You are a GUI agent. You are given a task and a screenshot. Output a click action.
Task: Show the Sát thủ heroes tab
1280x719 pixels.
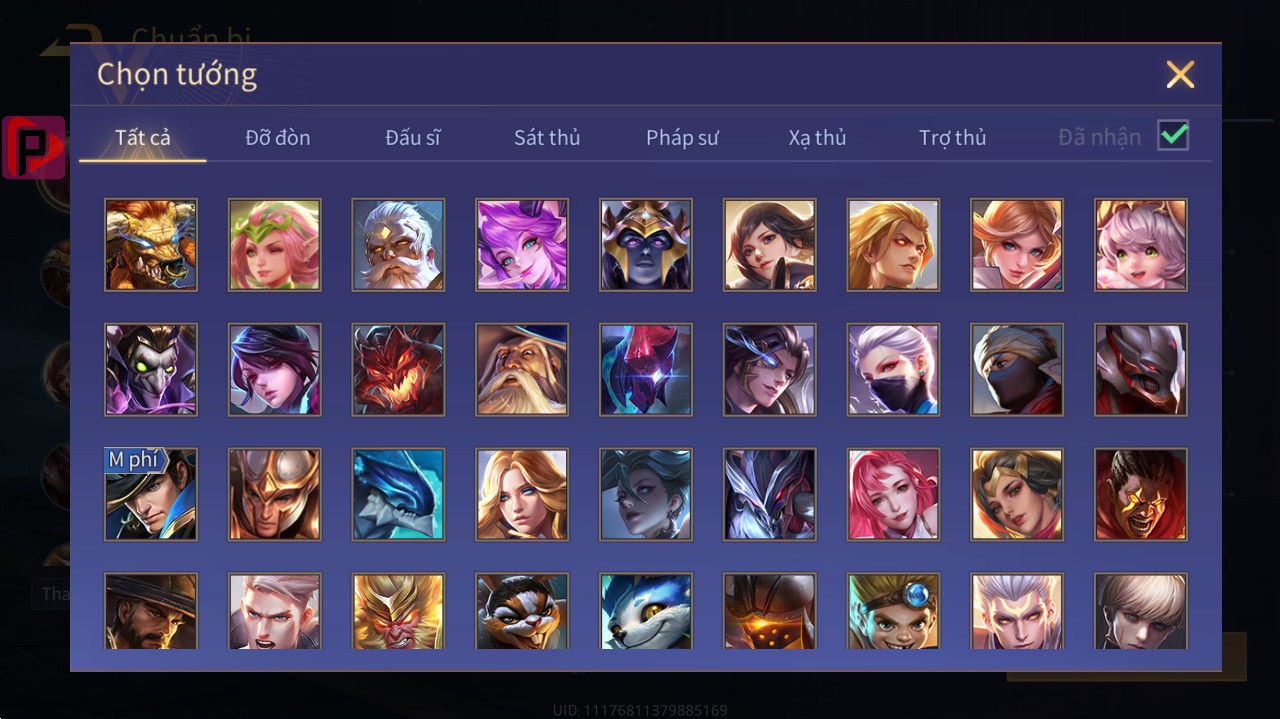pyautogui.click(x=547, y=138)
